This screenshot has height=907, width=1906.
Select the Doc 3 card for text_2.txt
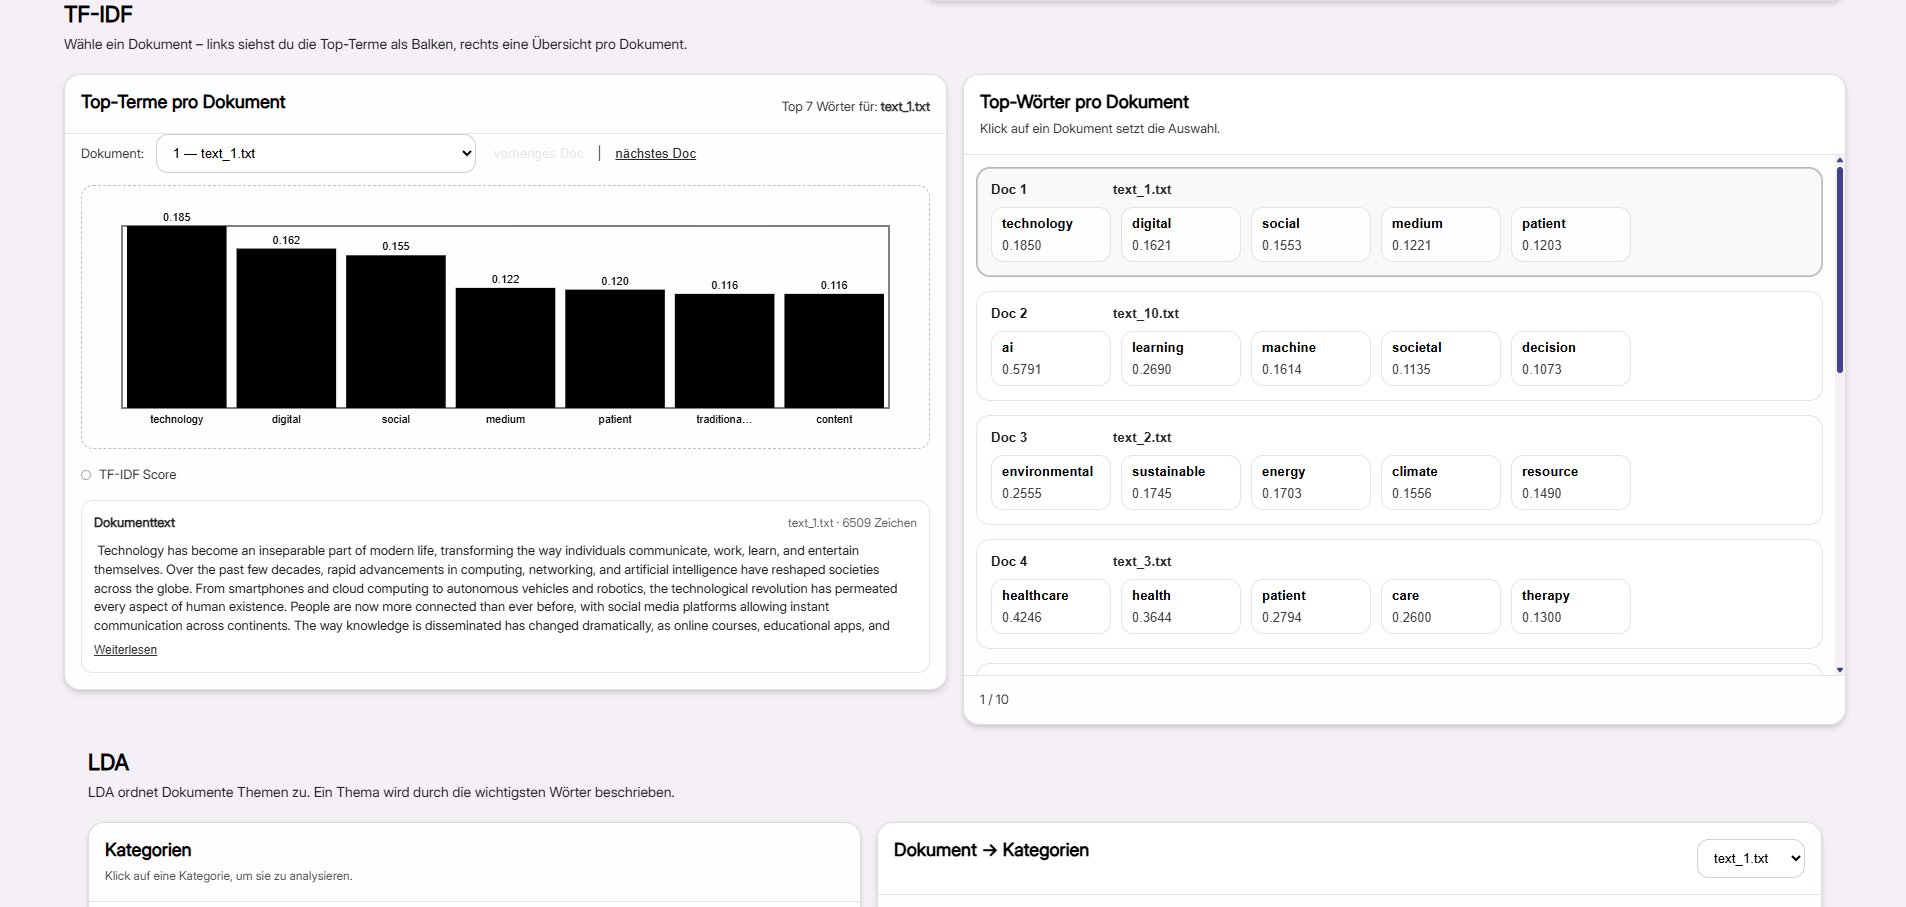tap(1399, 437)
